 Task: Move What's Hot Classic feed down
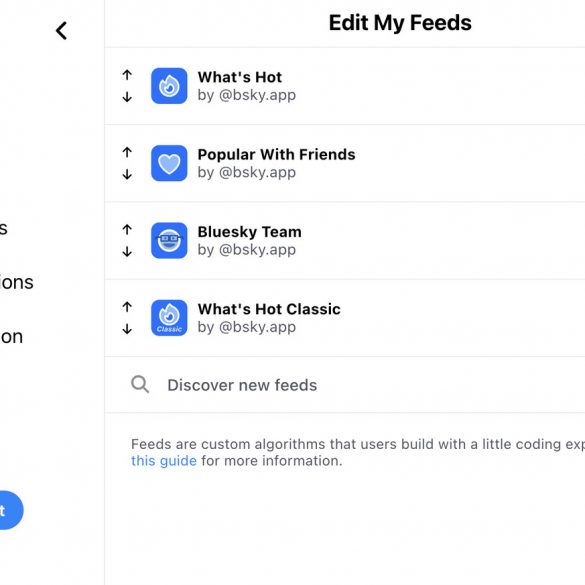pos(127,329)
